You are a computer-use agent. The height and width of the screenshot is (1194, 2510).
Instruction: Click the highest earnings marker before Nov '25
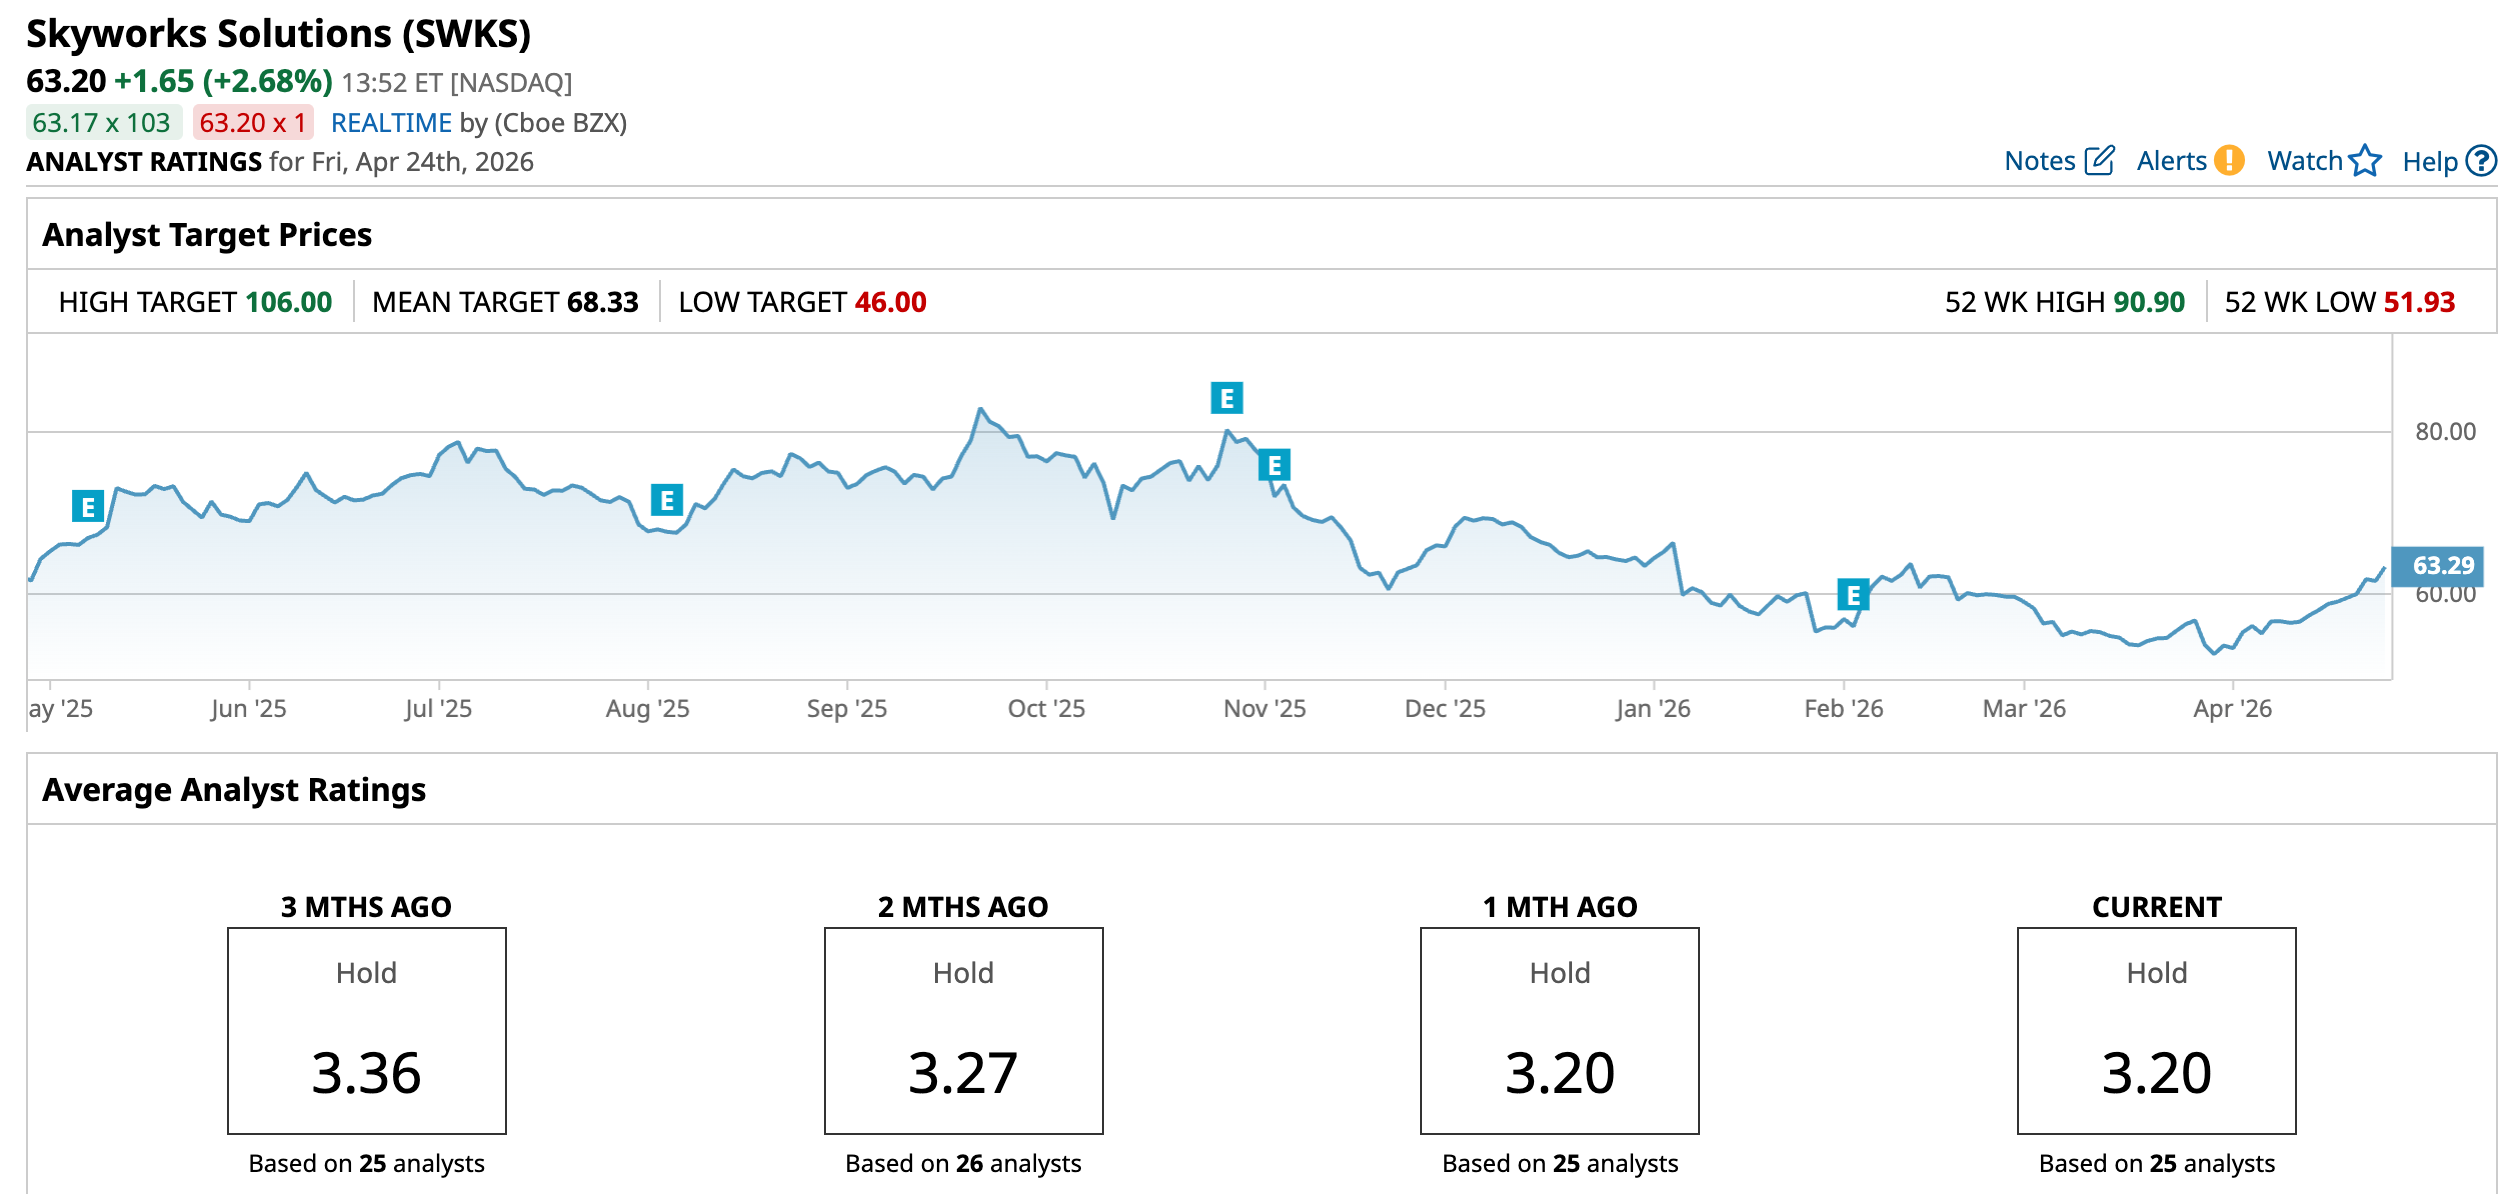click(1226, 398)
